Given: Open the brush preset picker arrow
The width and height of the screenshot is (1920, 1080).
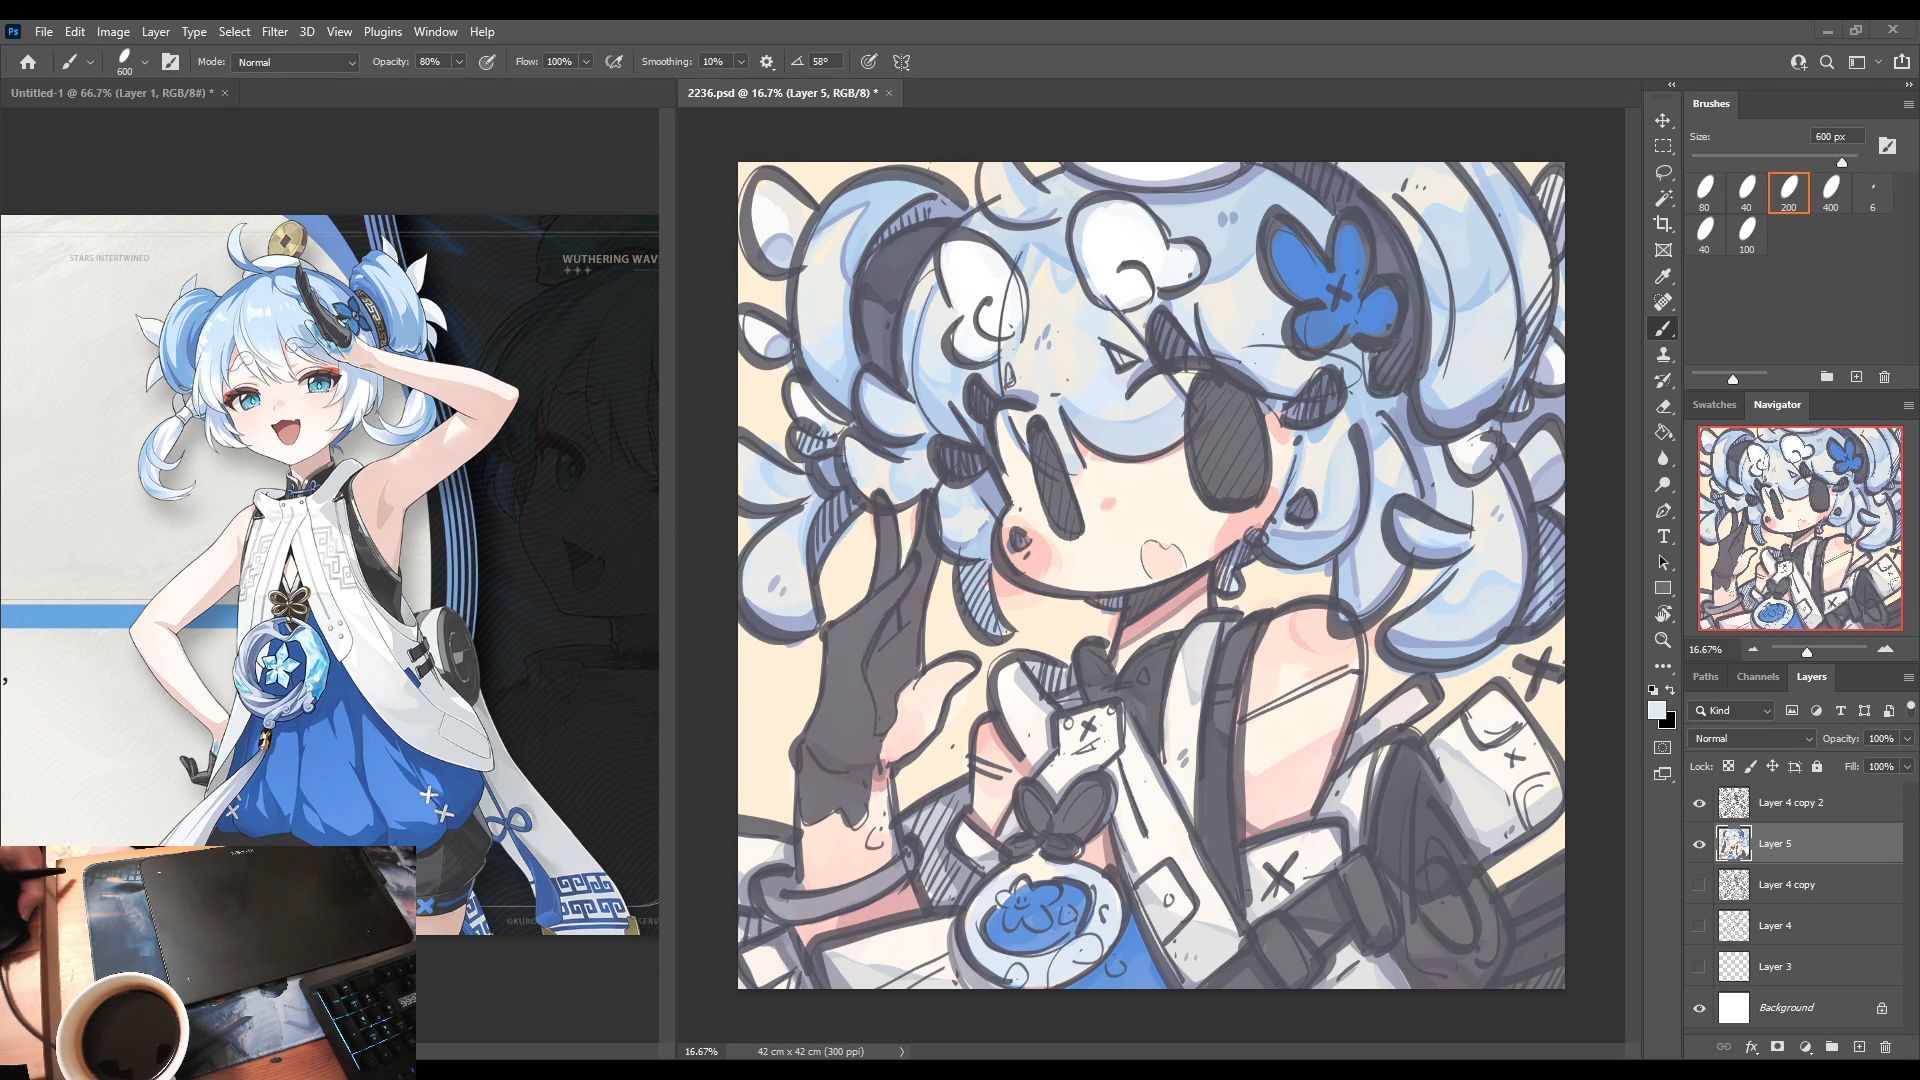Looking at the screenshot, I should (x=145, y=62).
